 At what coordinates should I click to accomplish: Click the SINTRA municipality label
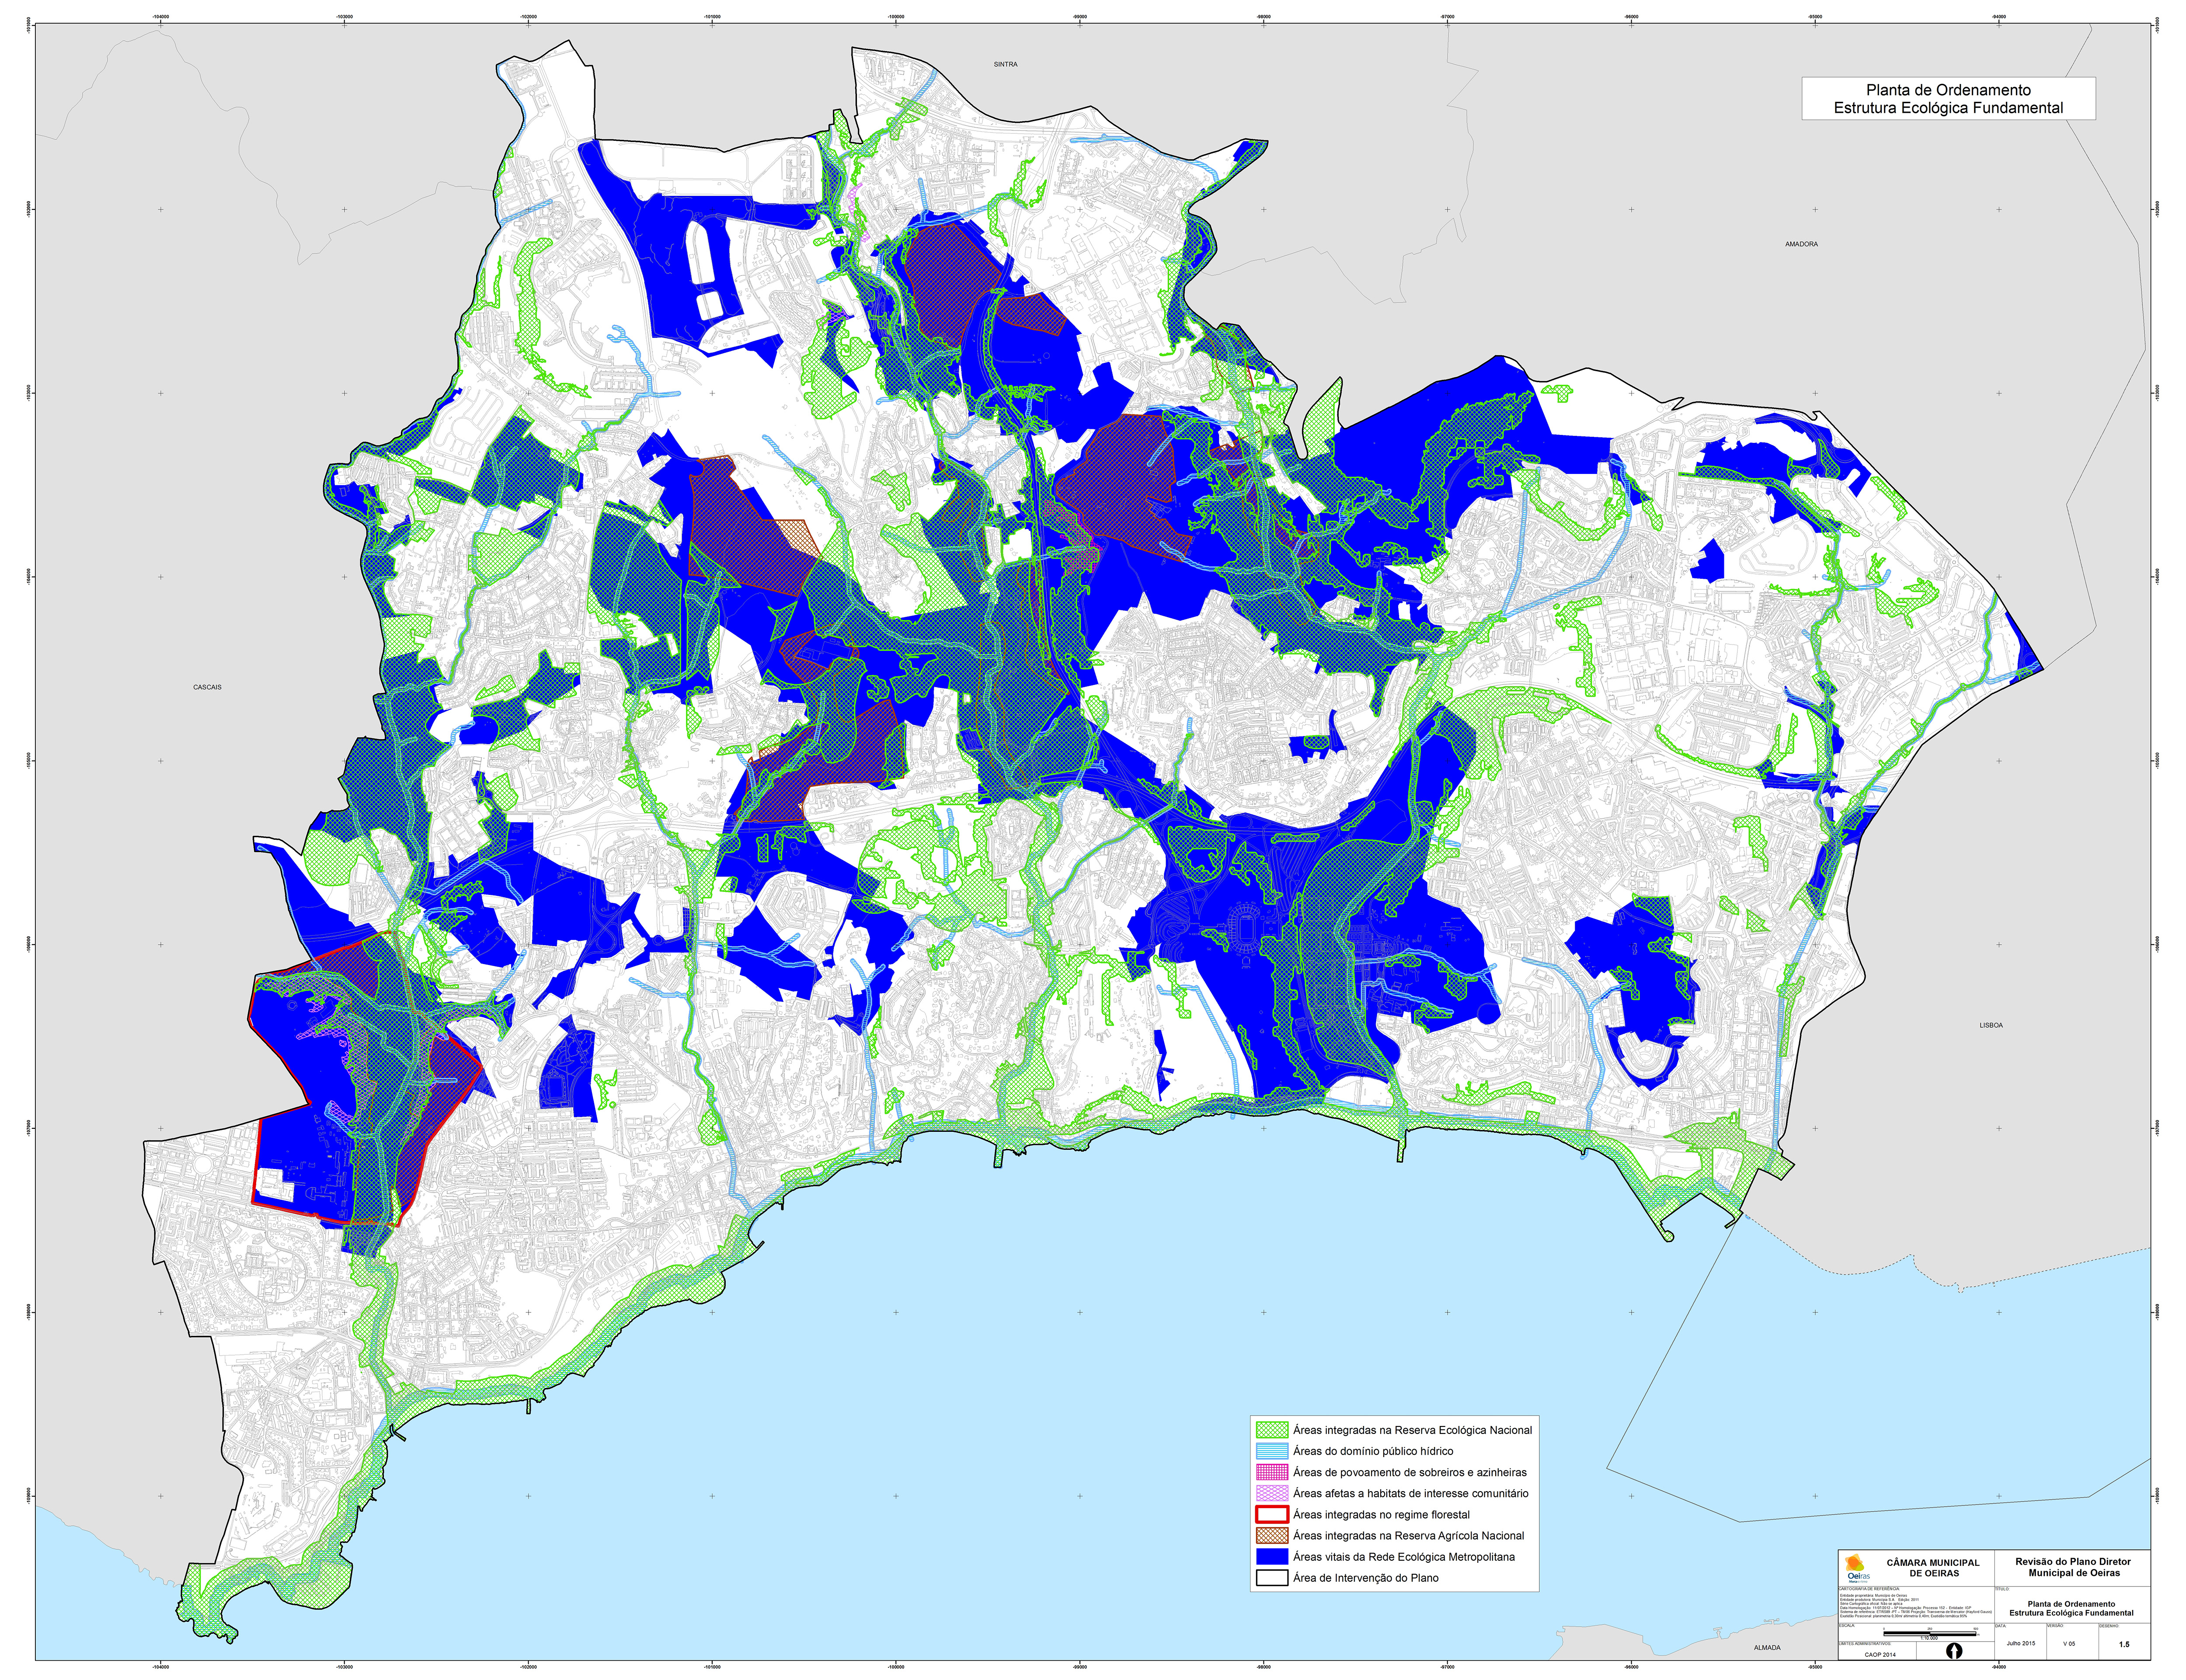coord(1005,64)
